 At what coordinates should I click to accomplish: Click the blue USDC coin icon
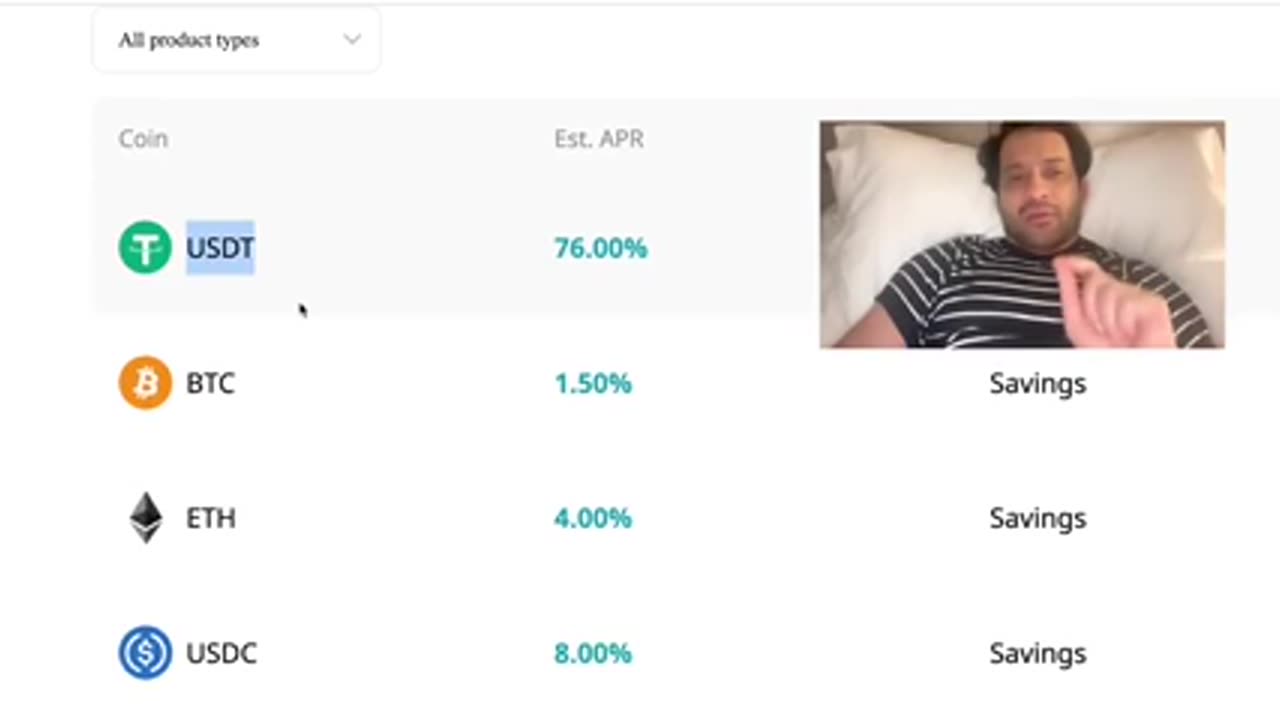click(x=145, y=652)
